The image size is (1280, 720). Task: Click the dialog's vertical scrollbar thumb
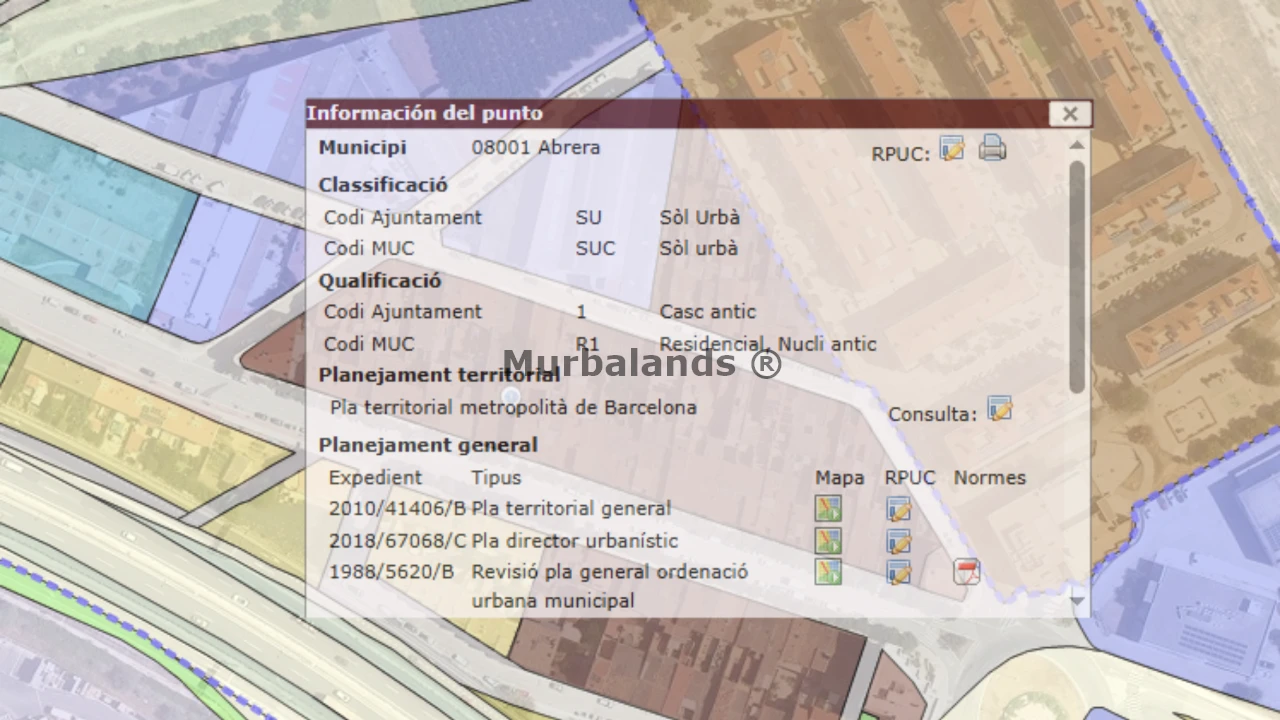(x=1077, y=275)
